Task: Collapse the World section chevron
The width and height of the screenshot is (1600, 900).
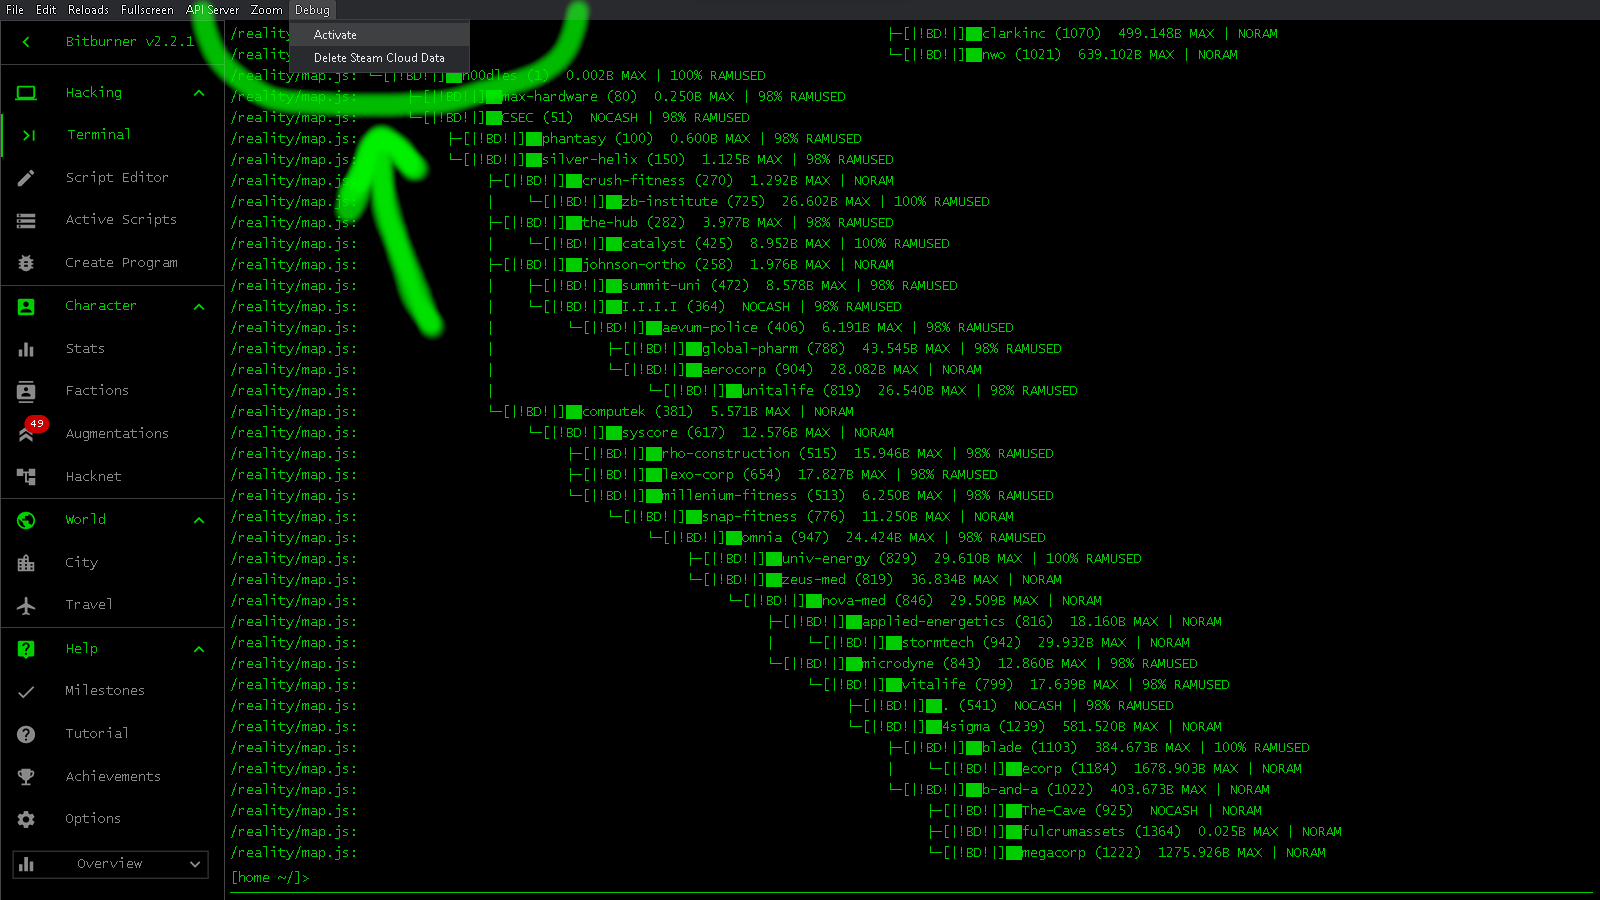Action: coord(199,520)
